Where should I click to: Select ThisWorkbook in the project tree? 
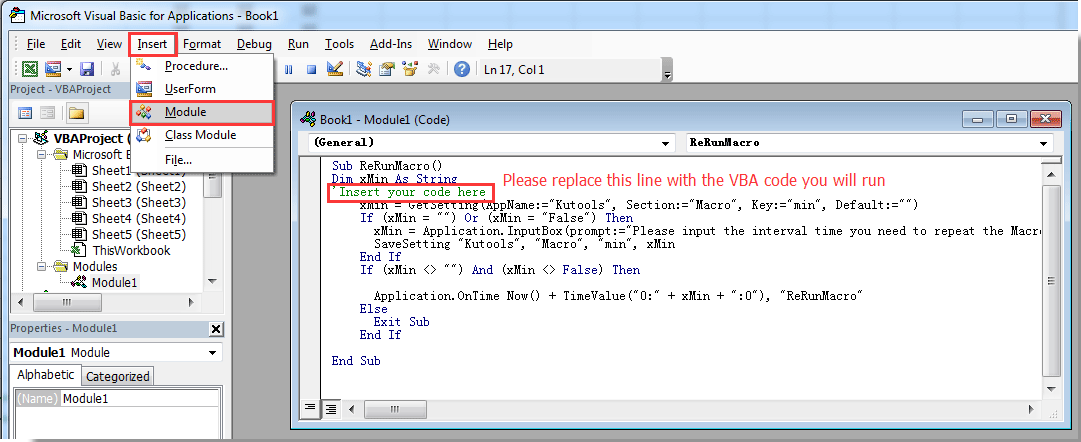[x=130, y=250]
